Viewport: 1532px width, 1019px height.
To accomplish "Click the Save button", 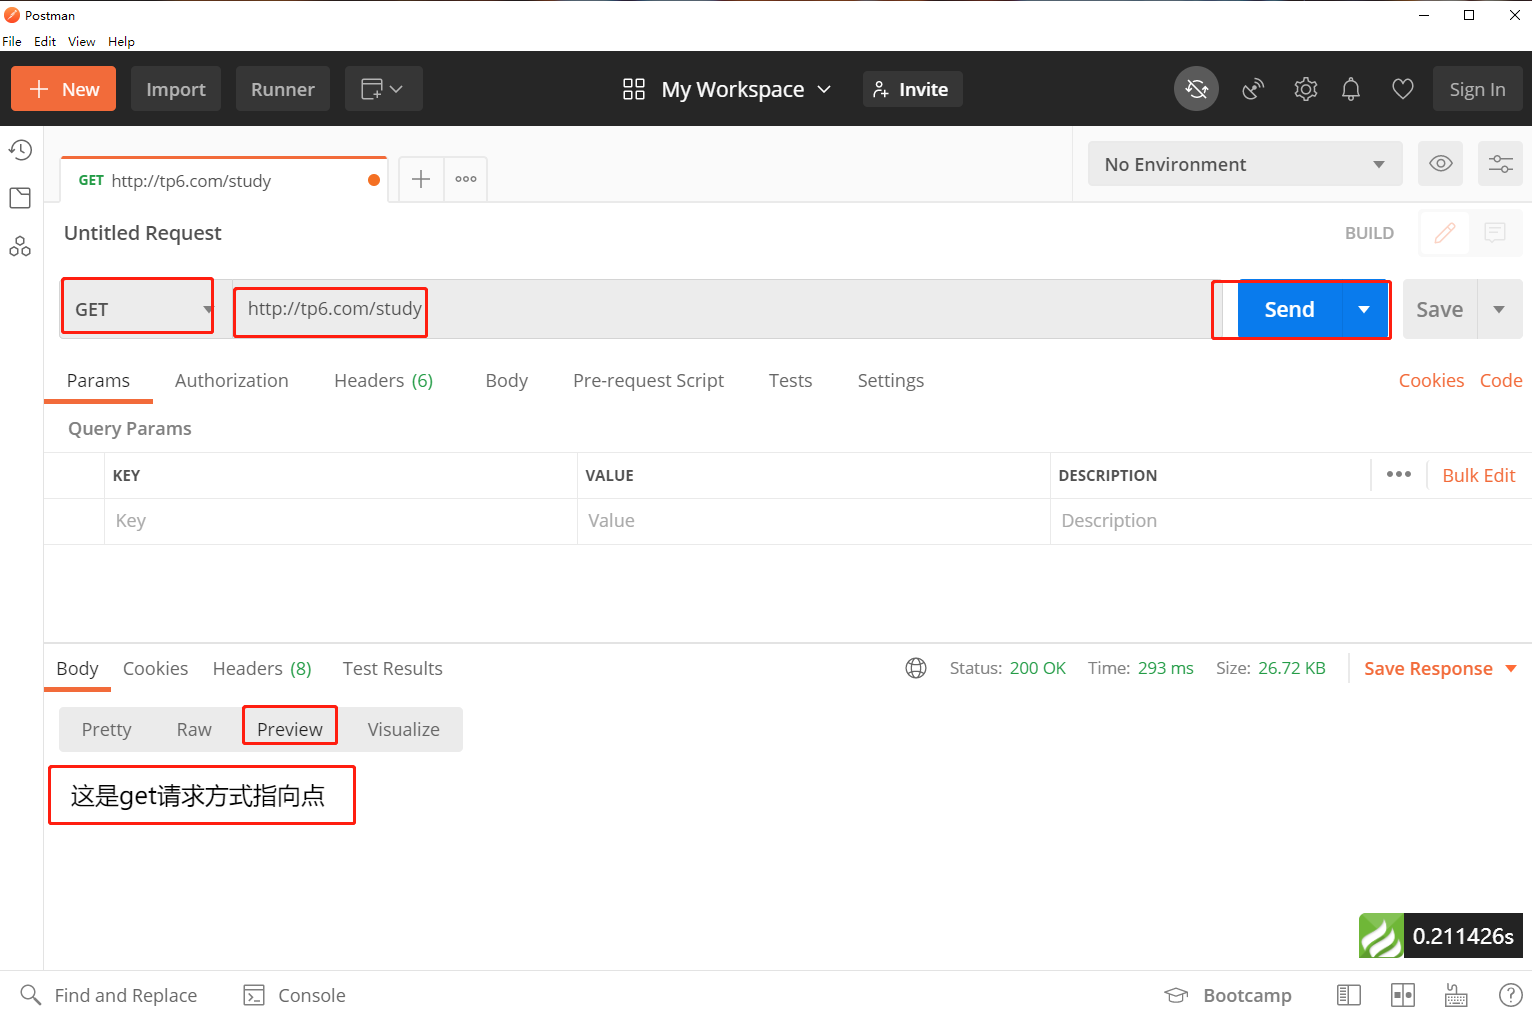I will [x=1439, y=309].
